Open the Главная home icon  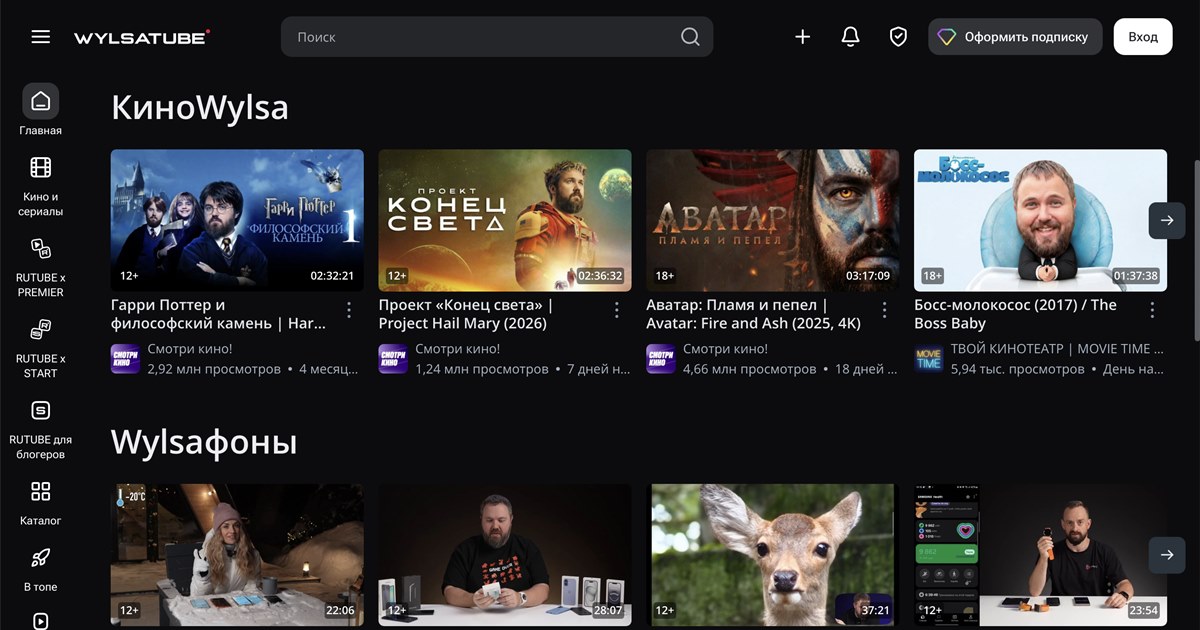point(40,101)
